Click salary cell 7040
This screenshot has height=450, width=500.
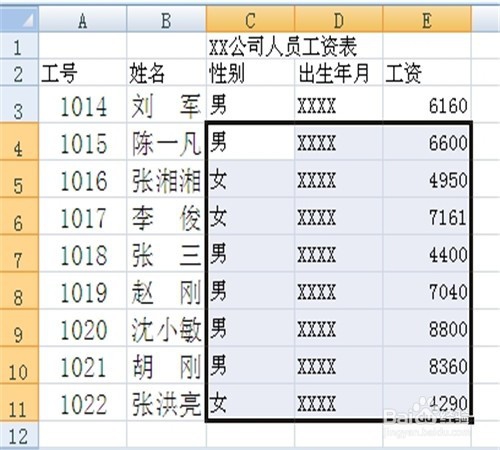point(427,291)
